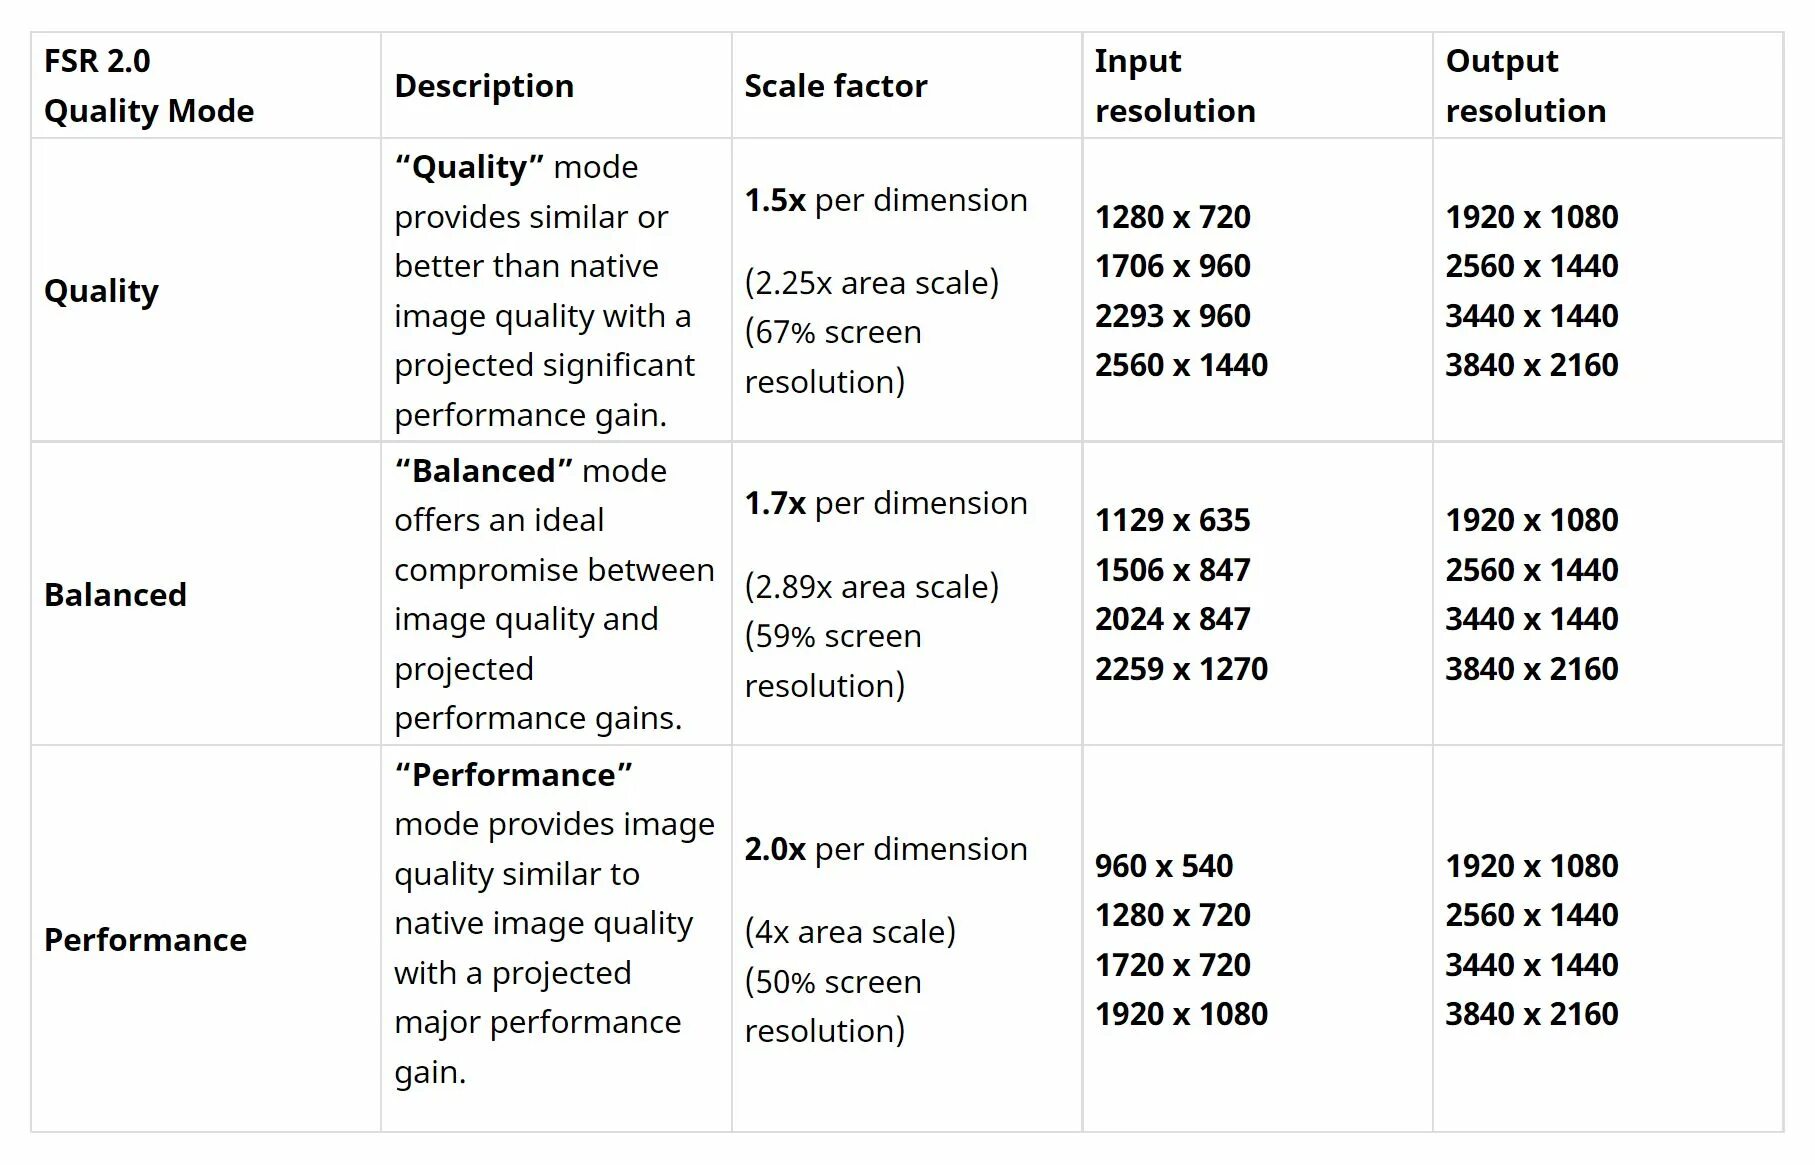This screenshot has height=1165, width=1815.
Task: Select the Balanced row label
Action: click(115, 595)
